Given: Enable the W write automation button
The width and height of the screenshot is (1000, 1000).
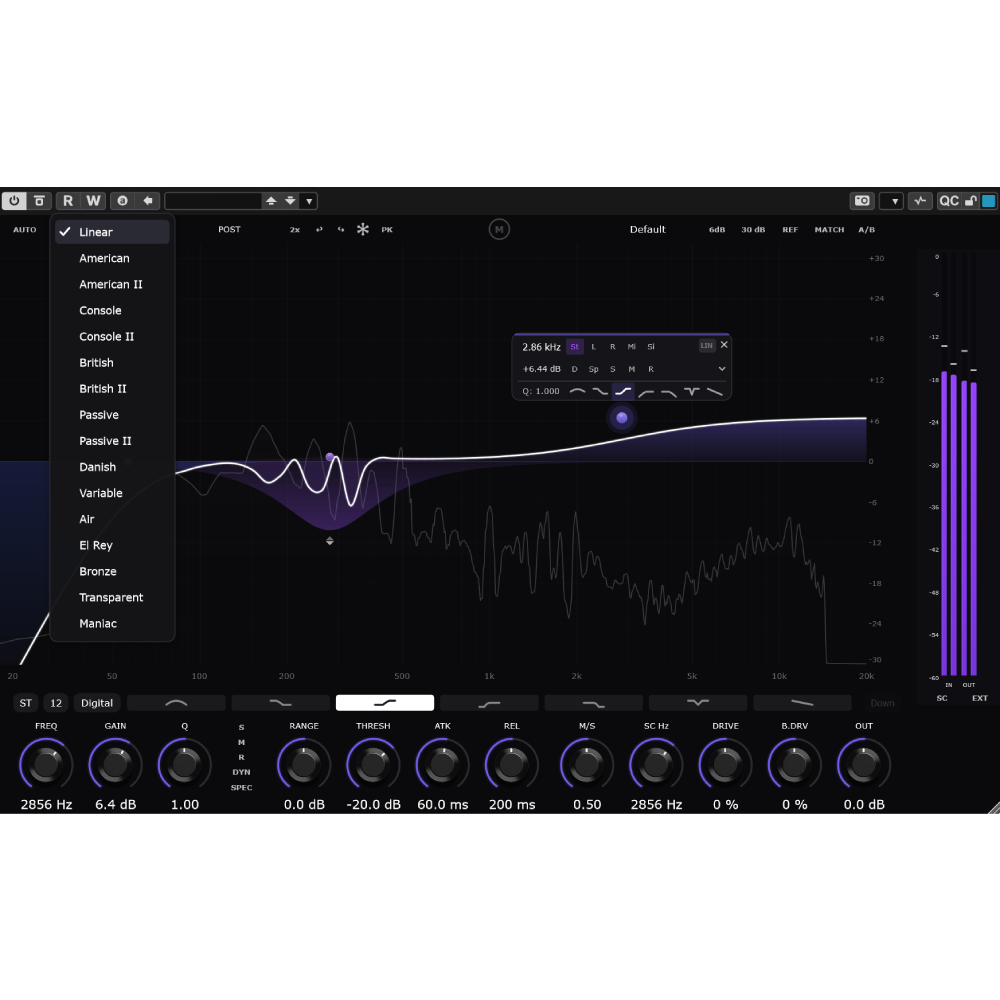Looking at the screenshot, I should point(93,201).
